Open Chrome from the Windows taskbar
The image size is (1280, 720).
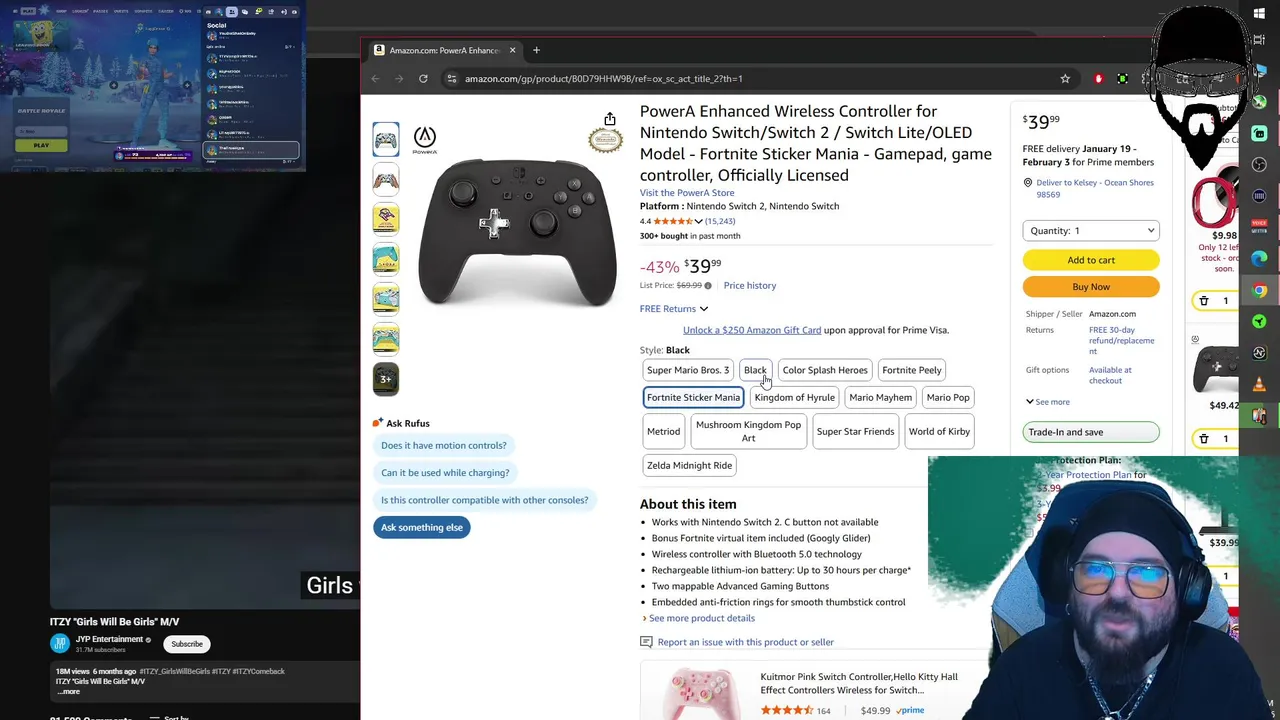click(x=1259, y=290)
